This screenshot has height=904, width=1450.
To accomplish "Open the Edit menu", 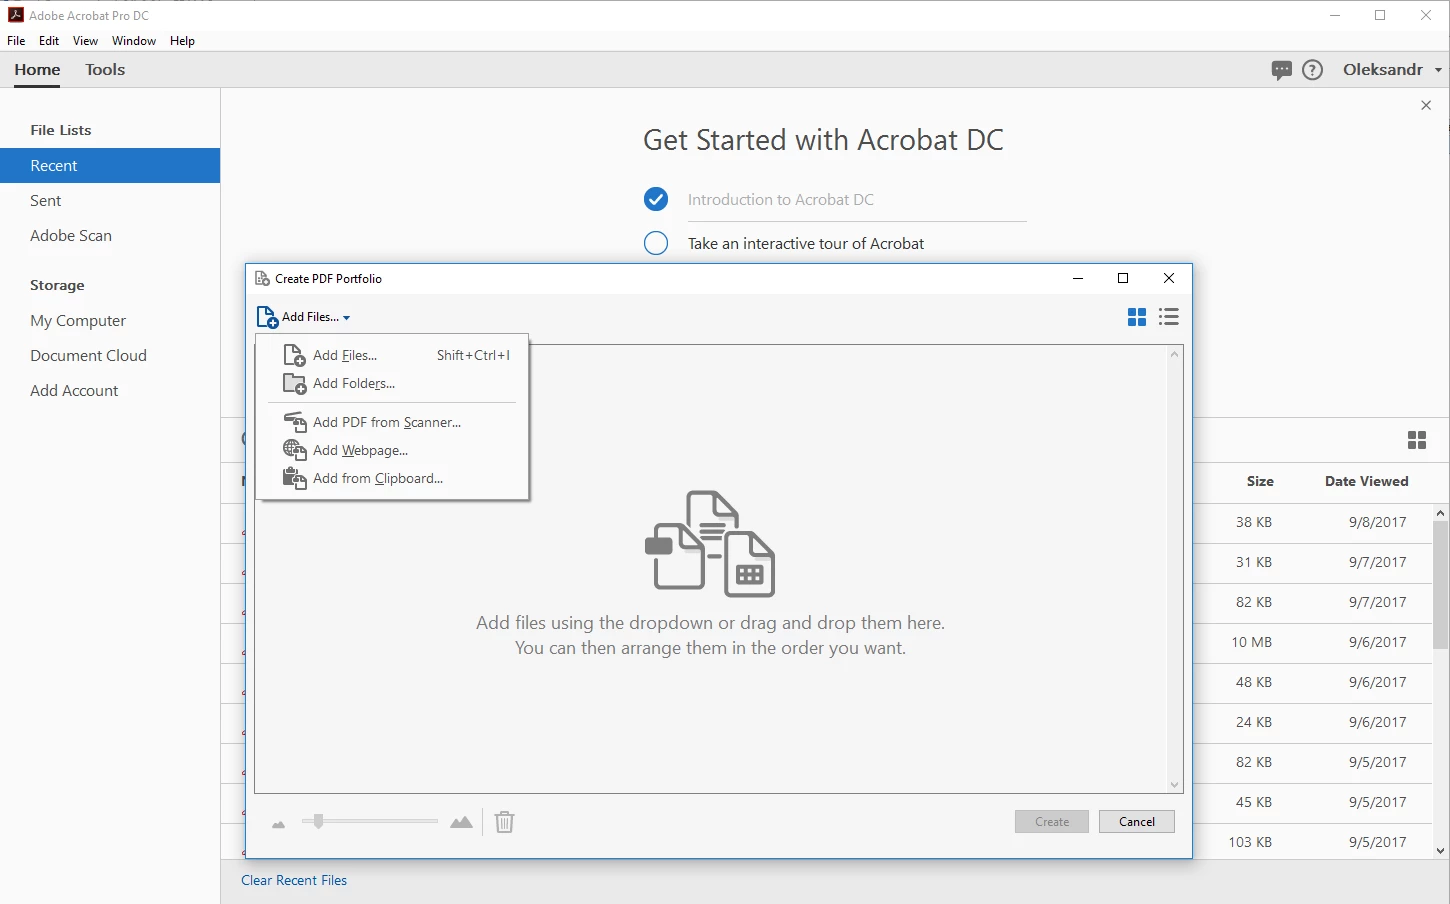I will click(x=49, y=41).
